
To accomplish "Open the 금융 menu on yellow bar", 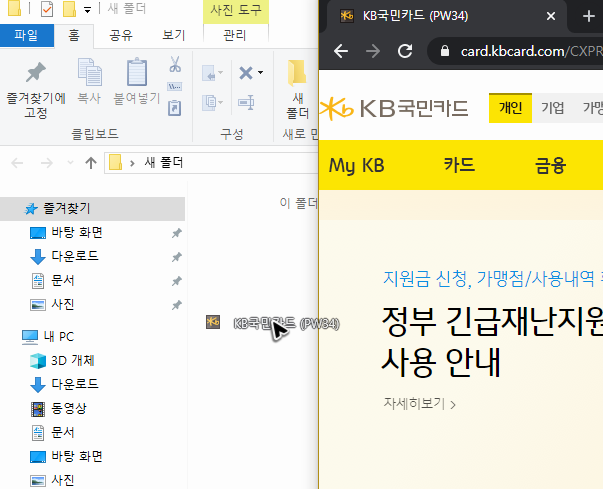I will pos(550,166).
